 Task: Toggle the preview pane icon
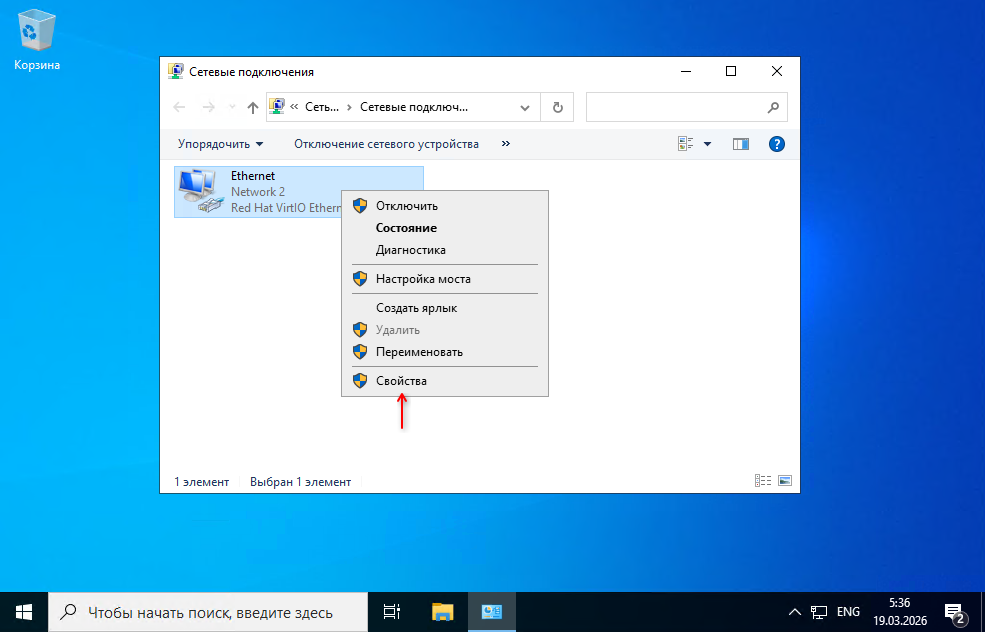pos(740,144)
